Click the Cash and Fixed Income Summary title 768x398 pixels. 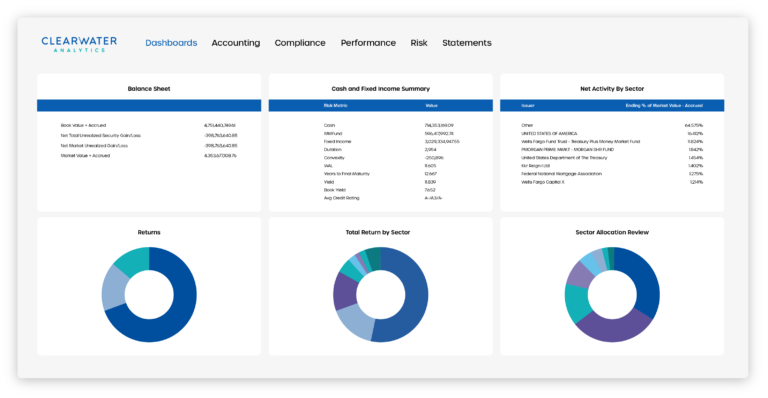tap(381, 89)
